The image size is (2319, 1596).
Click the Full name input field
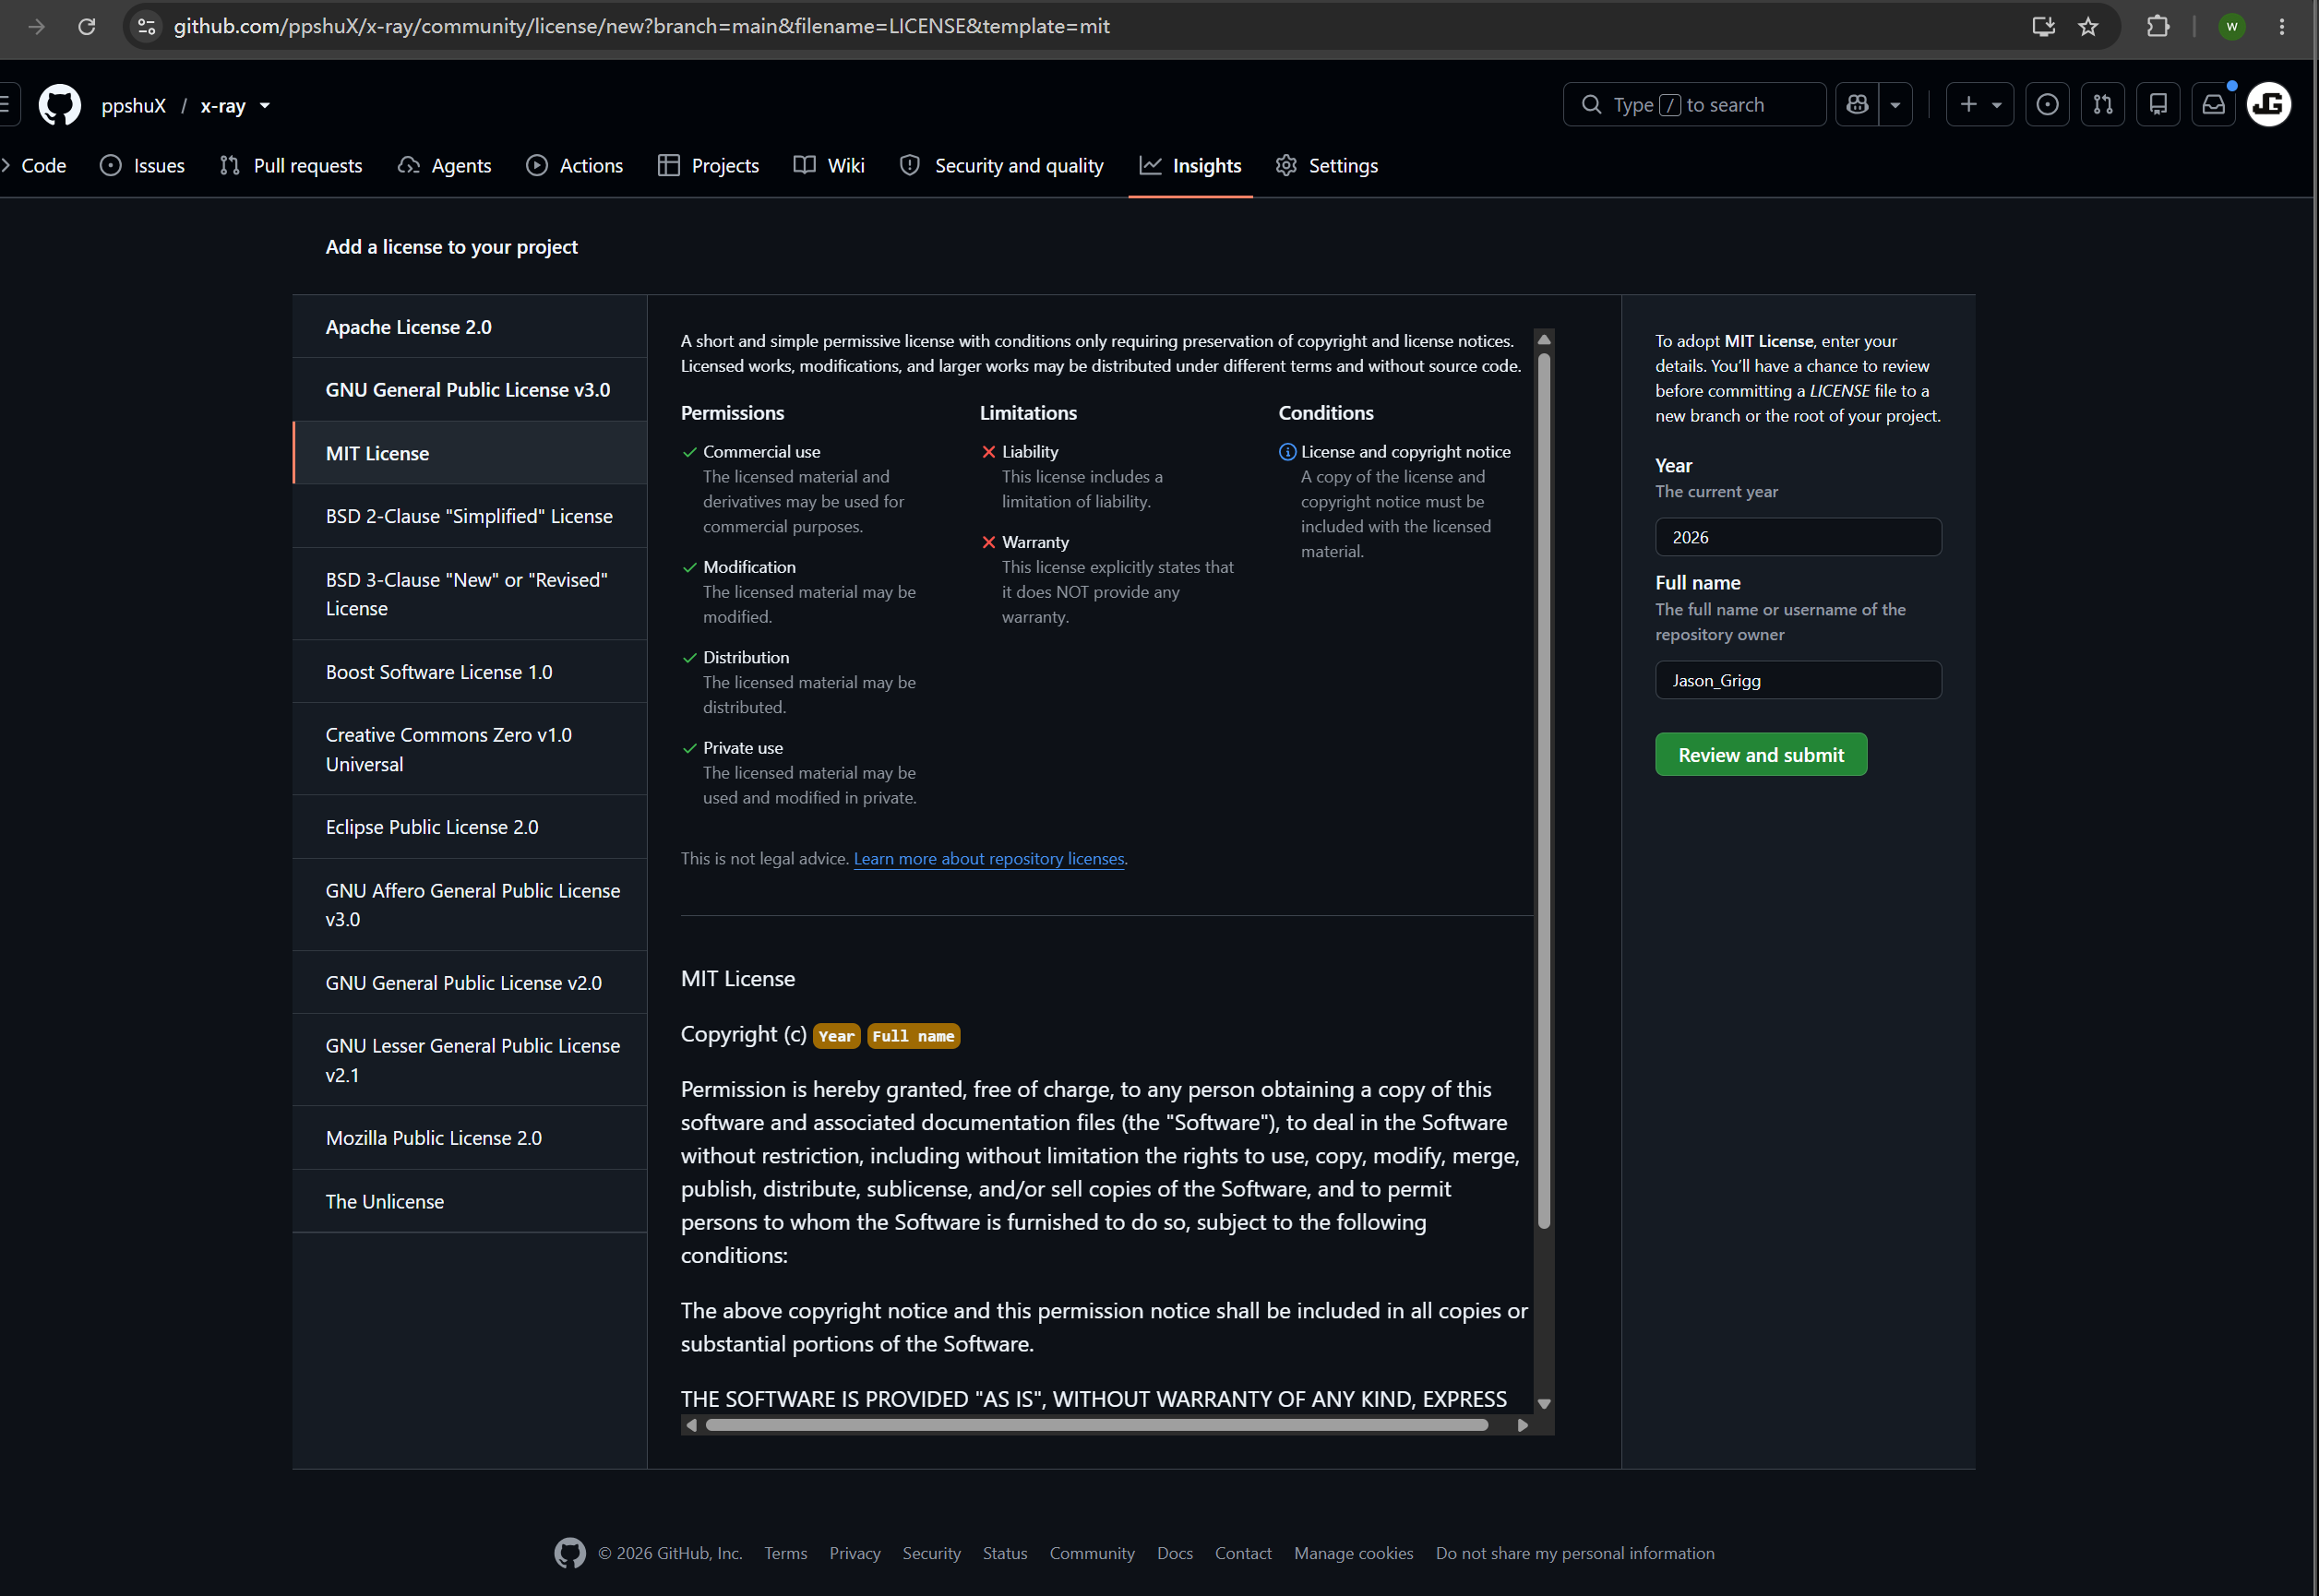pyautogui.click(x=1798, y=680)
